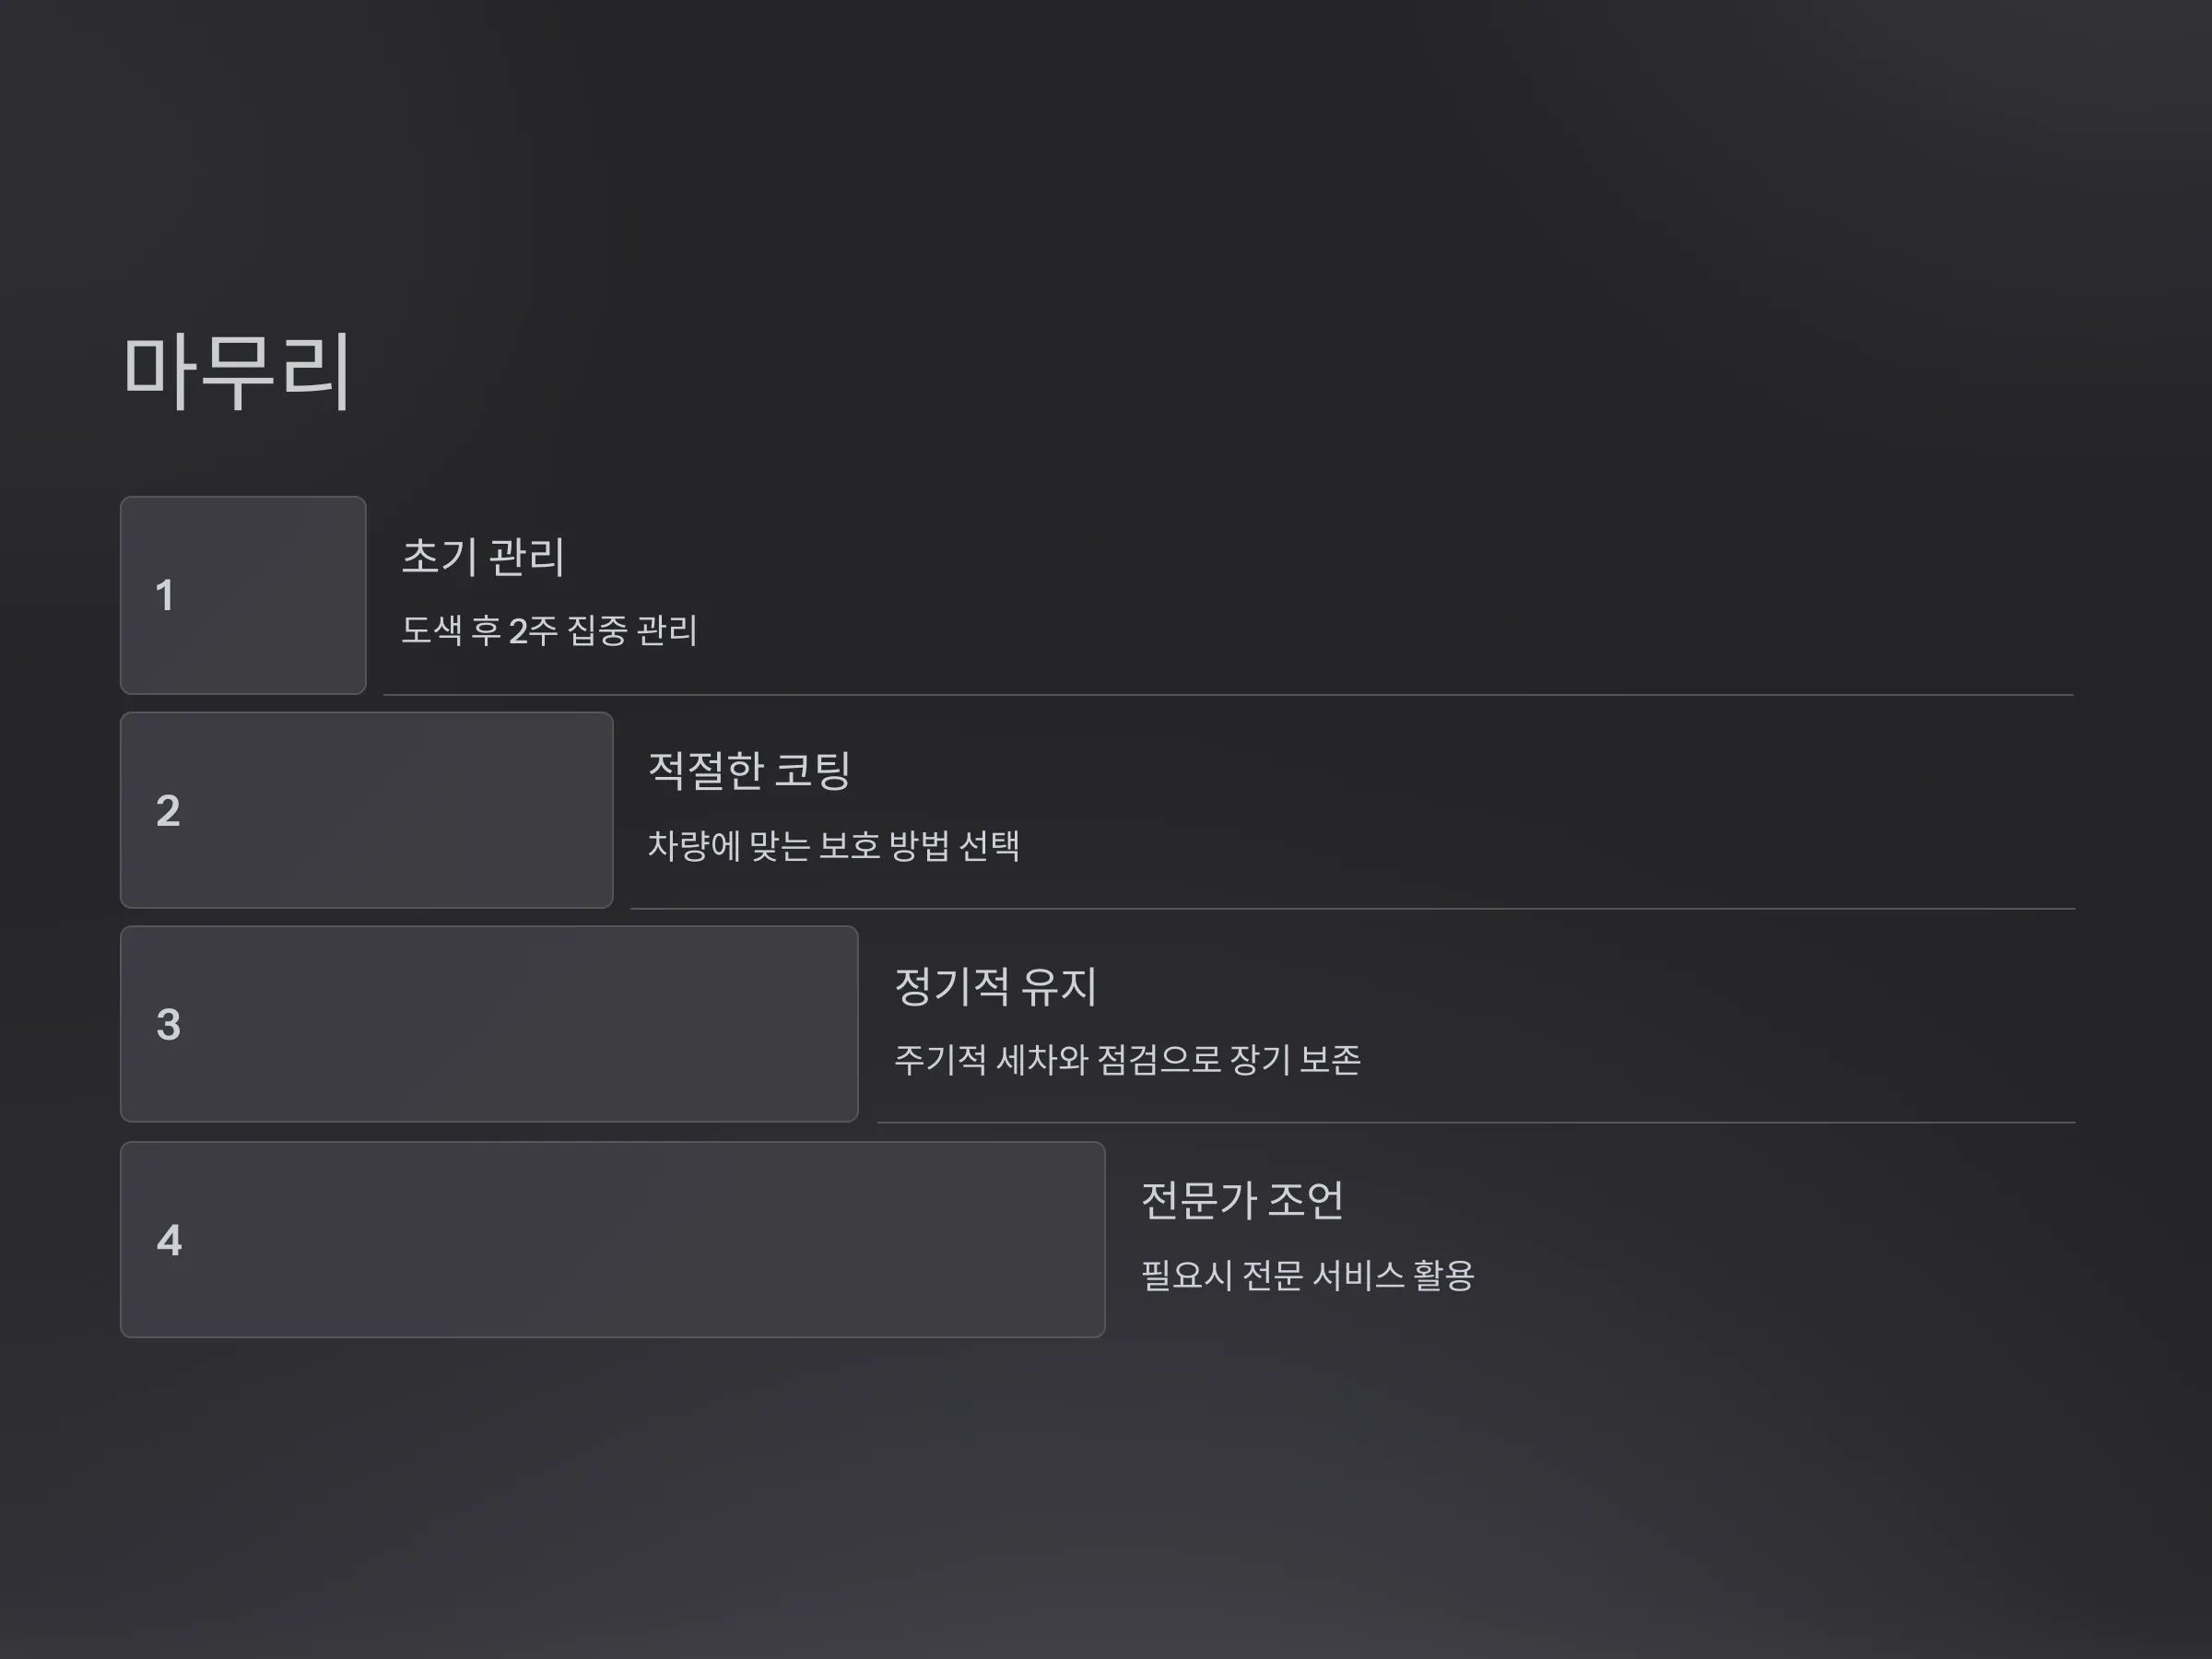Click the text 필요시 전문 서비스 활용
Screen dimensions: 2212x1659
[1307, 1276]
